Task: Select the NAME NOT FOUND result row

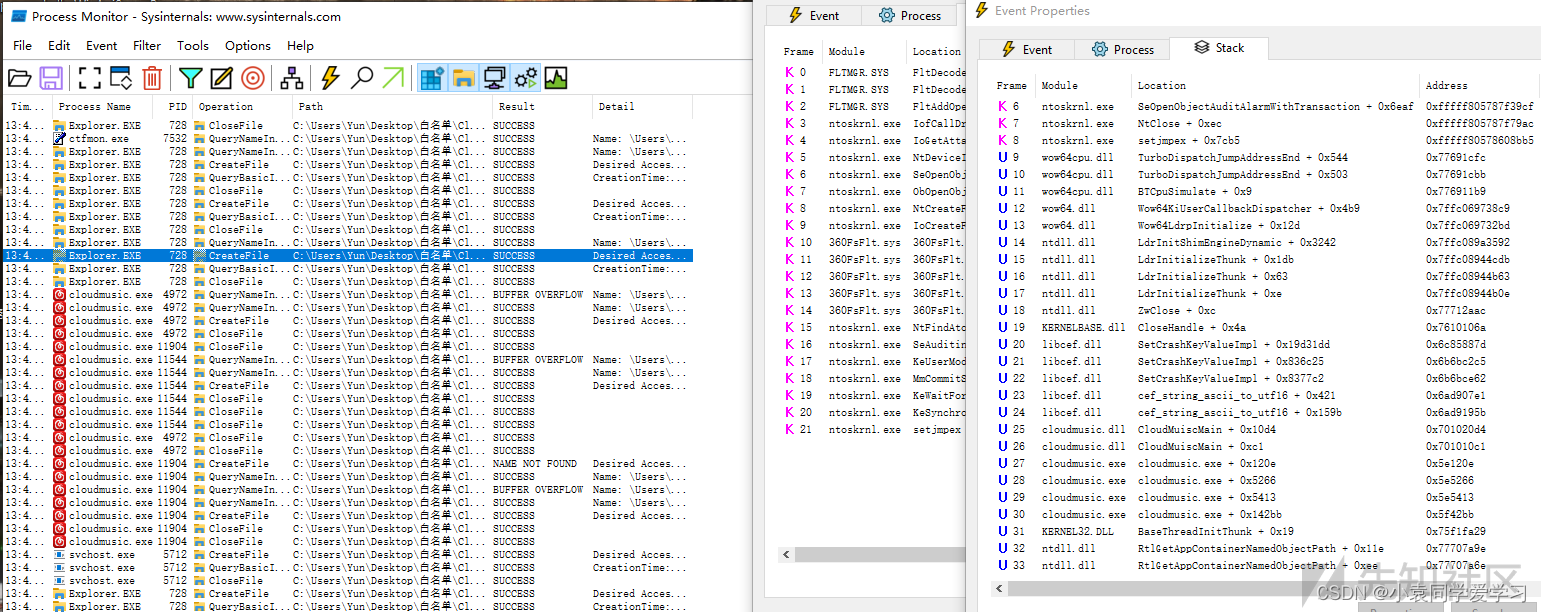Action: pos(346,464)
